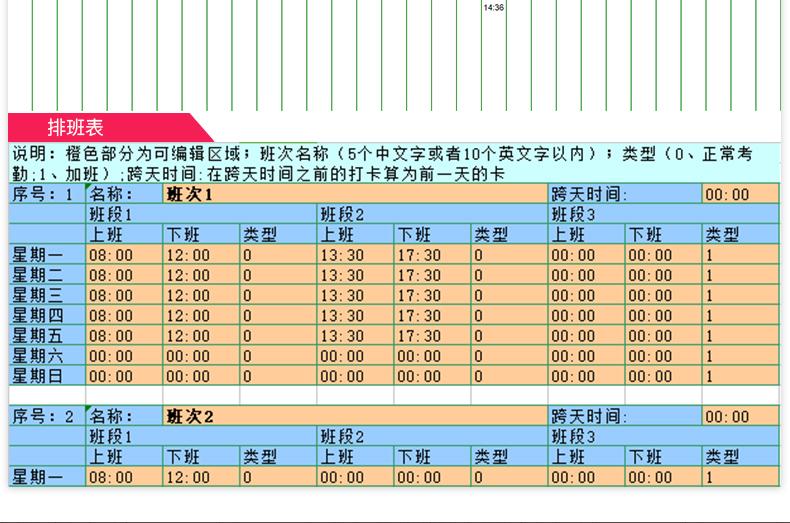Select 班次2 星期一 班段1 下班 time 12:00

200,477
